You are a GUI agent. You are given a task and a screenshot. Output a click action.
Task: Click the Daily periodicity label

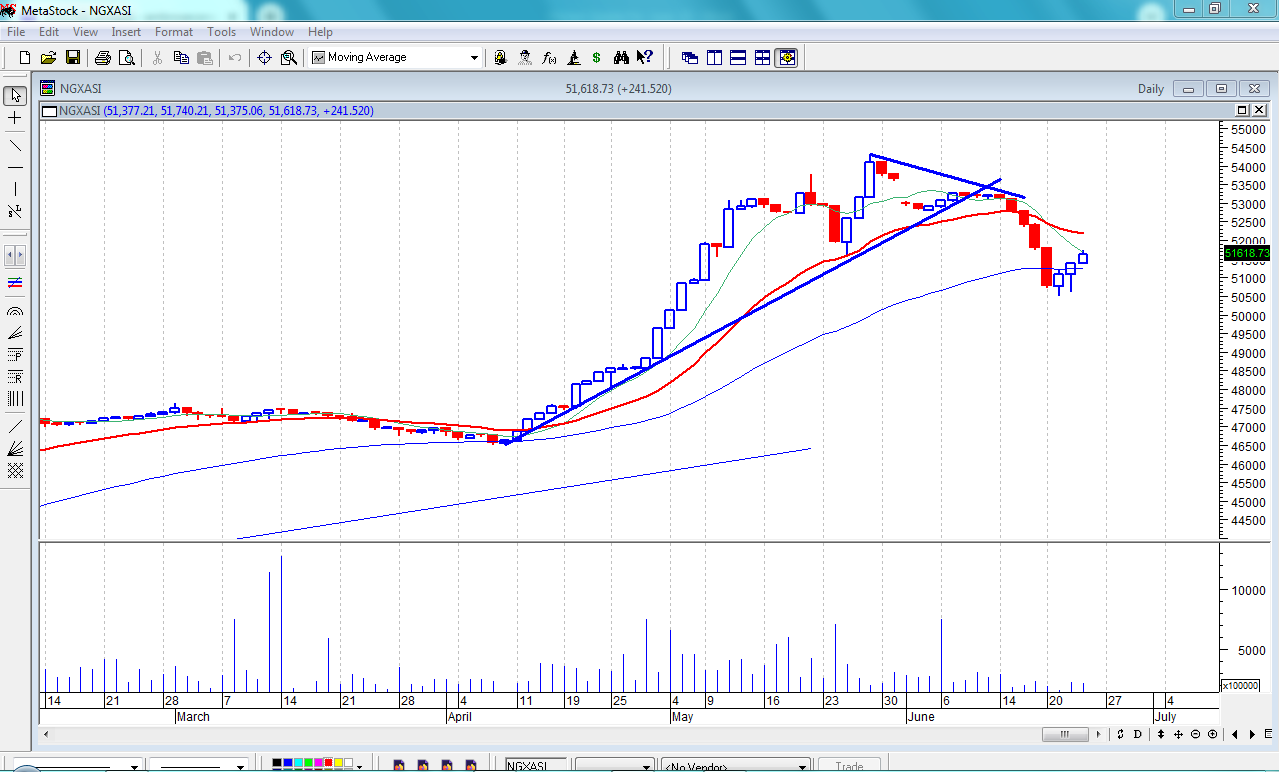pos(1150,89)
